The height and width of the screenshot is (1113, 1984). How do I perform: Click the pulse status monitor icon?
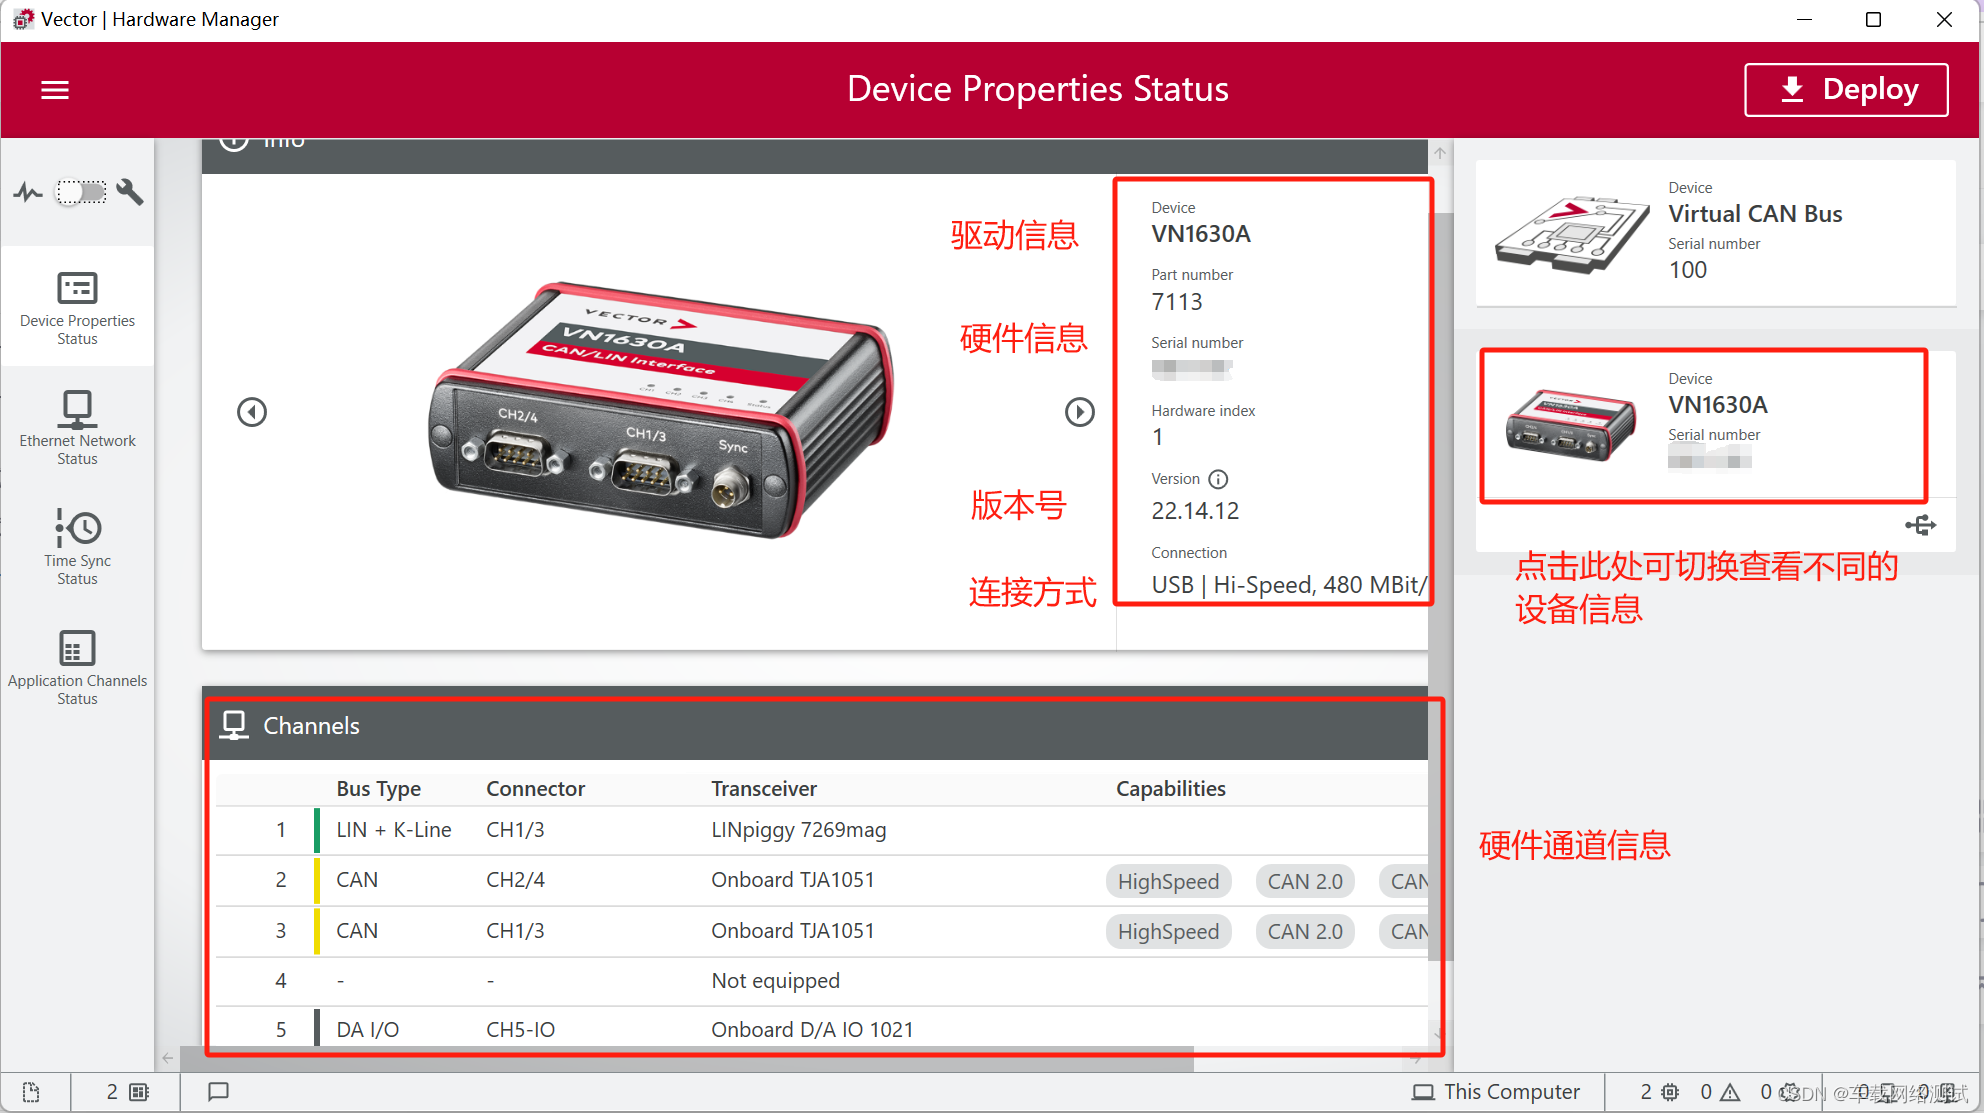pos(28,192)
